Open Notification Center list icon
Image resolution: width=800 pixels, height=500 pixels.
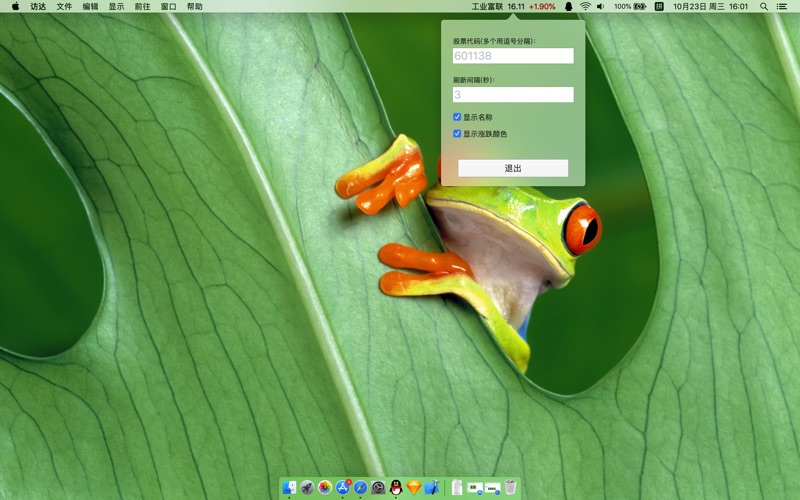click(781, 6)
